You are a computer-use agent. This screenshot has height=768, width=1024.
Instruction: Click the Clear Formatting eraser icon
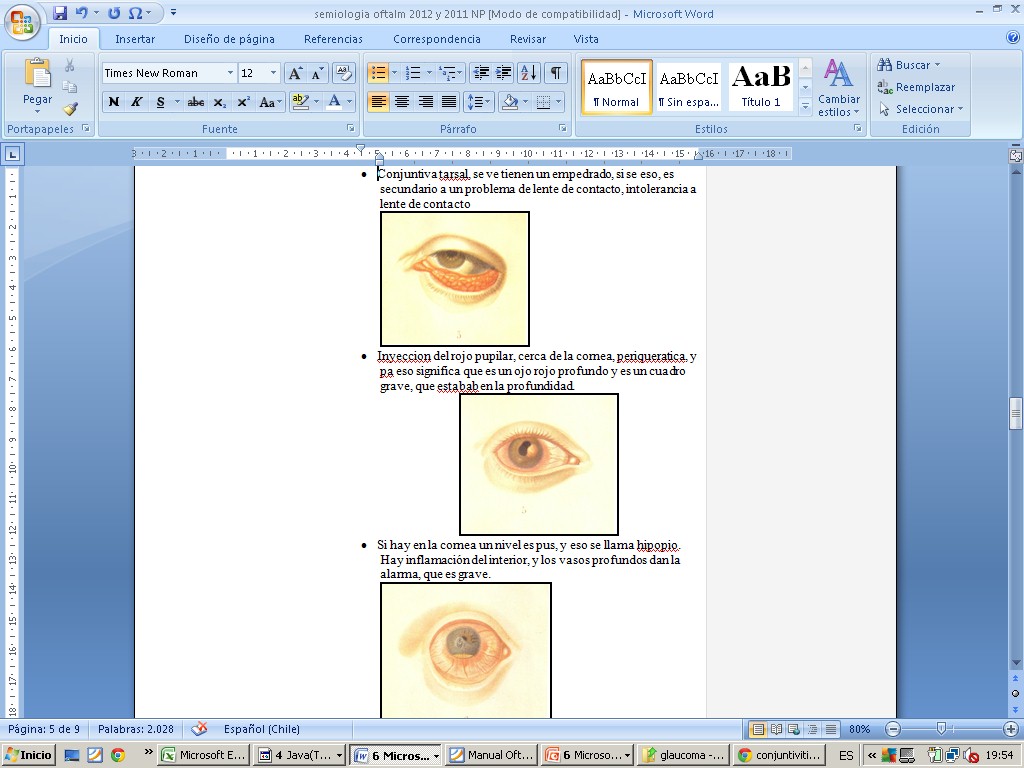[x=343, y=73]
